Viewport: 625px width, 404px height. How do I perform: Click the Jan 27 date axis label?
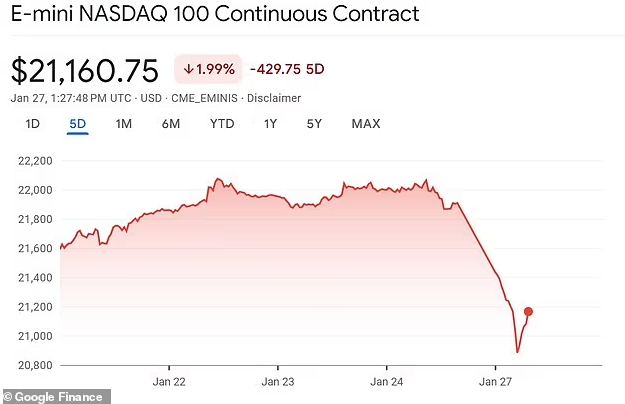pos(495,382)
